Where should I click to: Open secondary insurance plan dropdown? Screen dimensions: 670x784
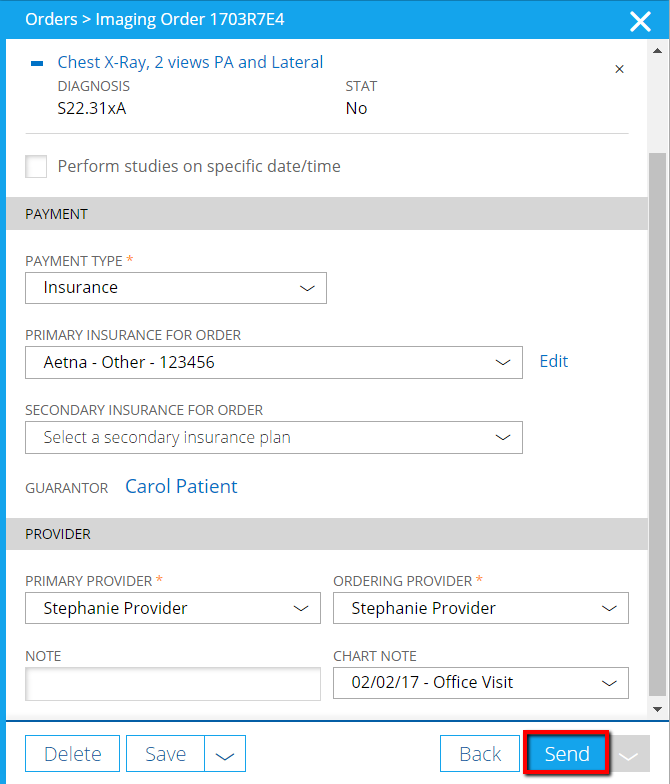[273, 437]
